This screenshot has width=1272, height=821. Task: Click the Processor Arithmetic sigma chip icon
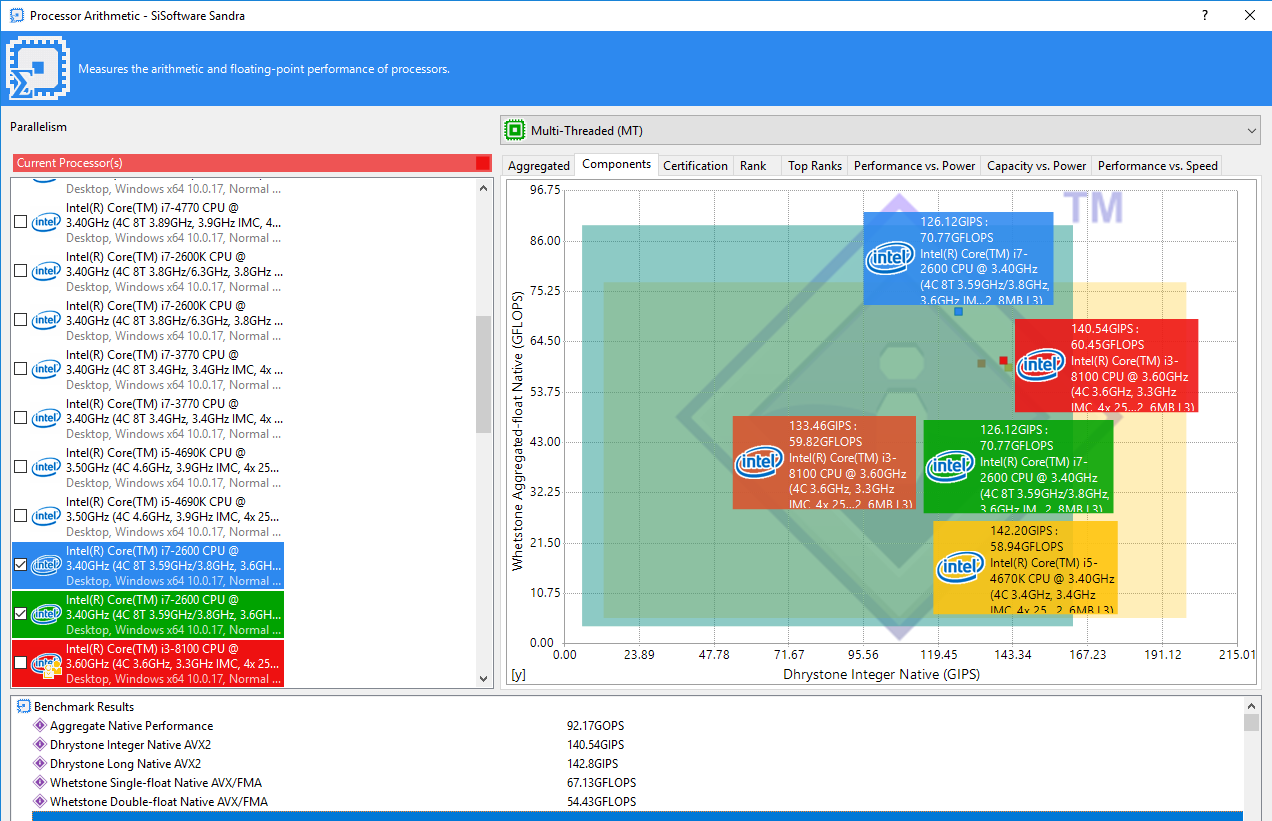click(x=38, y=69)
